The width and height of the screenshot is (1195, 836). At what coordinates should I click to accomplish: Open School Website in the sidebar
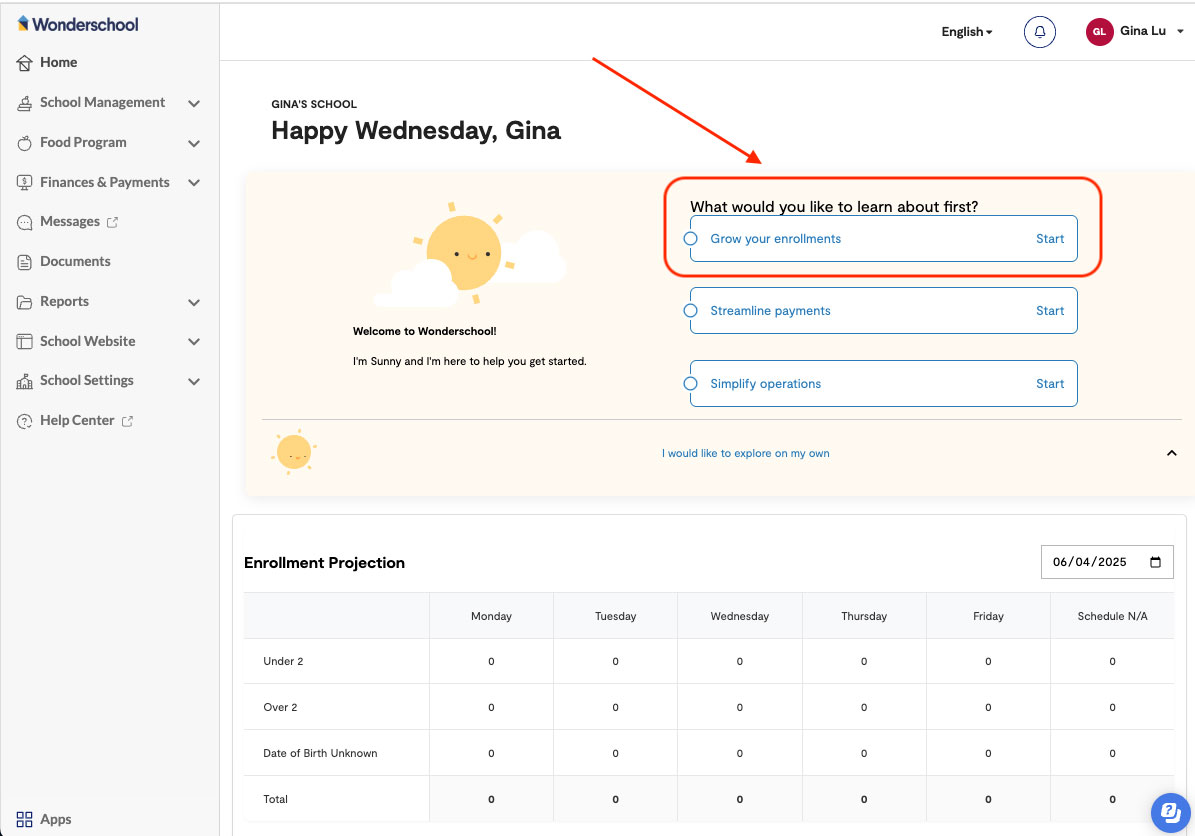[x=87, y=341]
